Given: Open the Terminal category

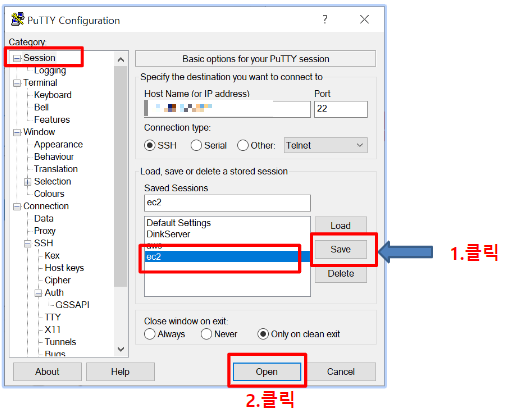Looking at the screenshot, I should click(40, 83).
